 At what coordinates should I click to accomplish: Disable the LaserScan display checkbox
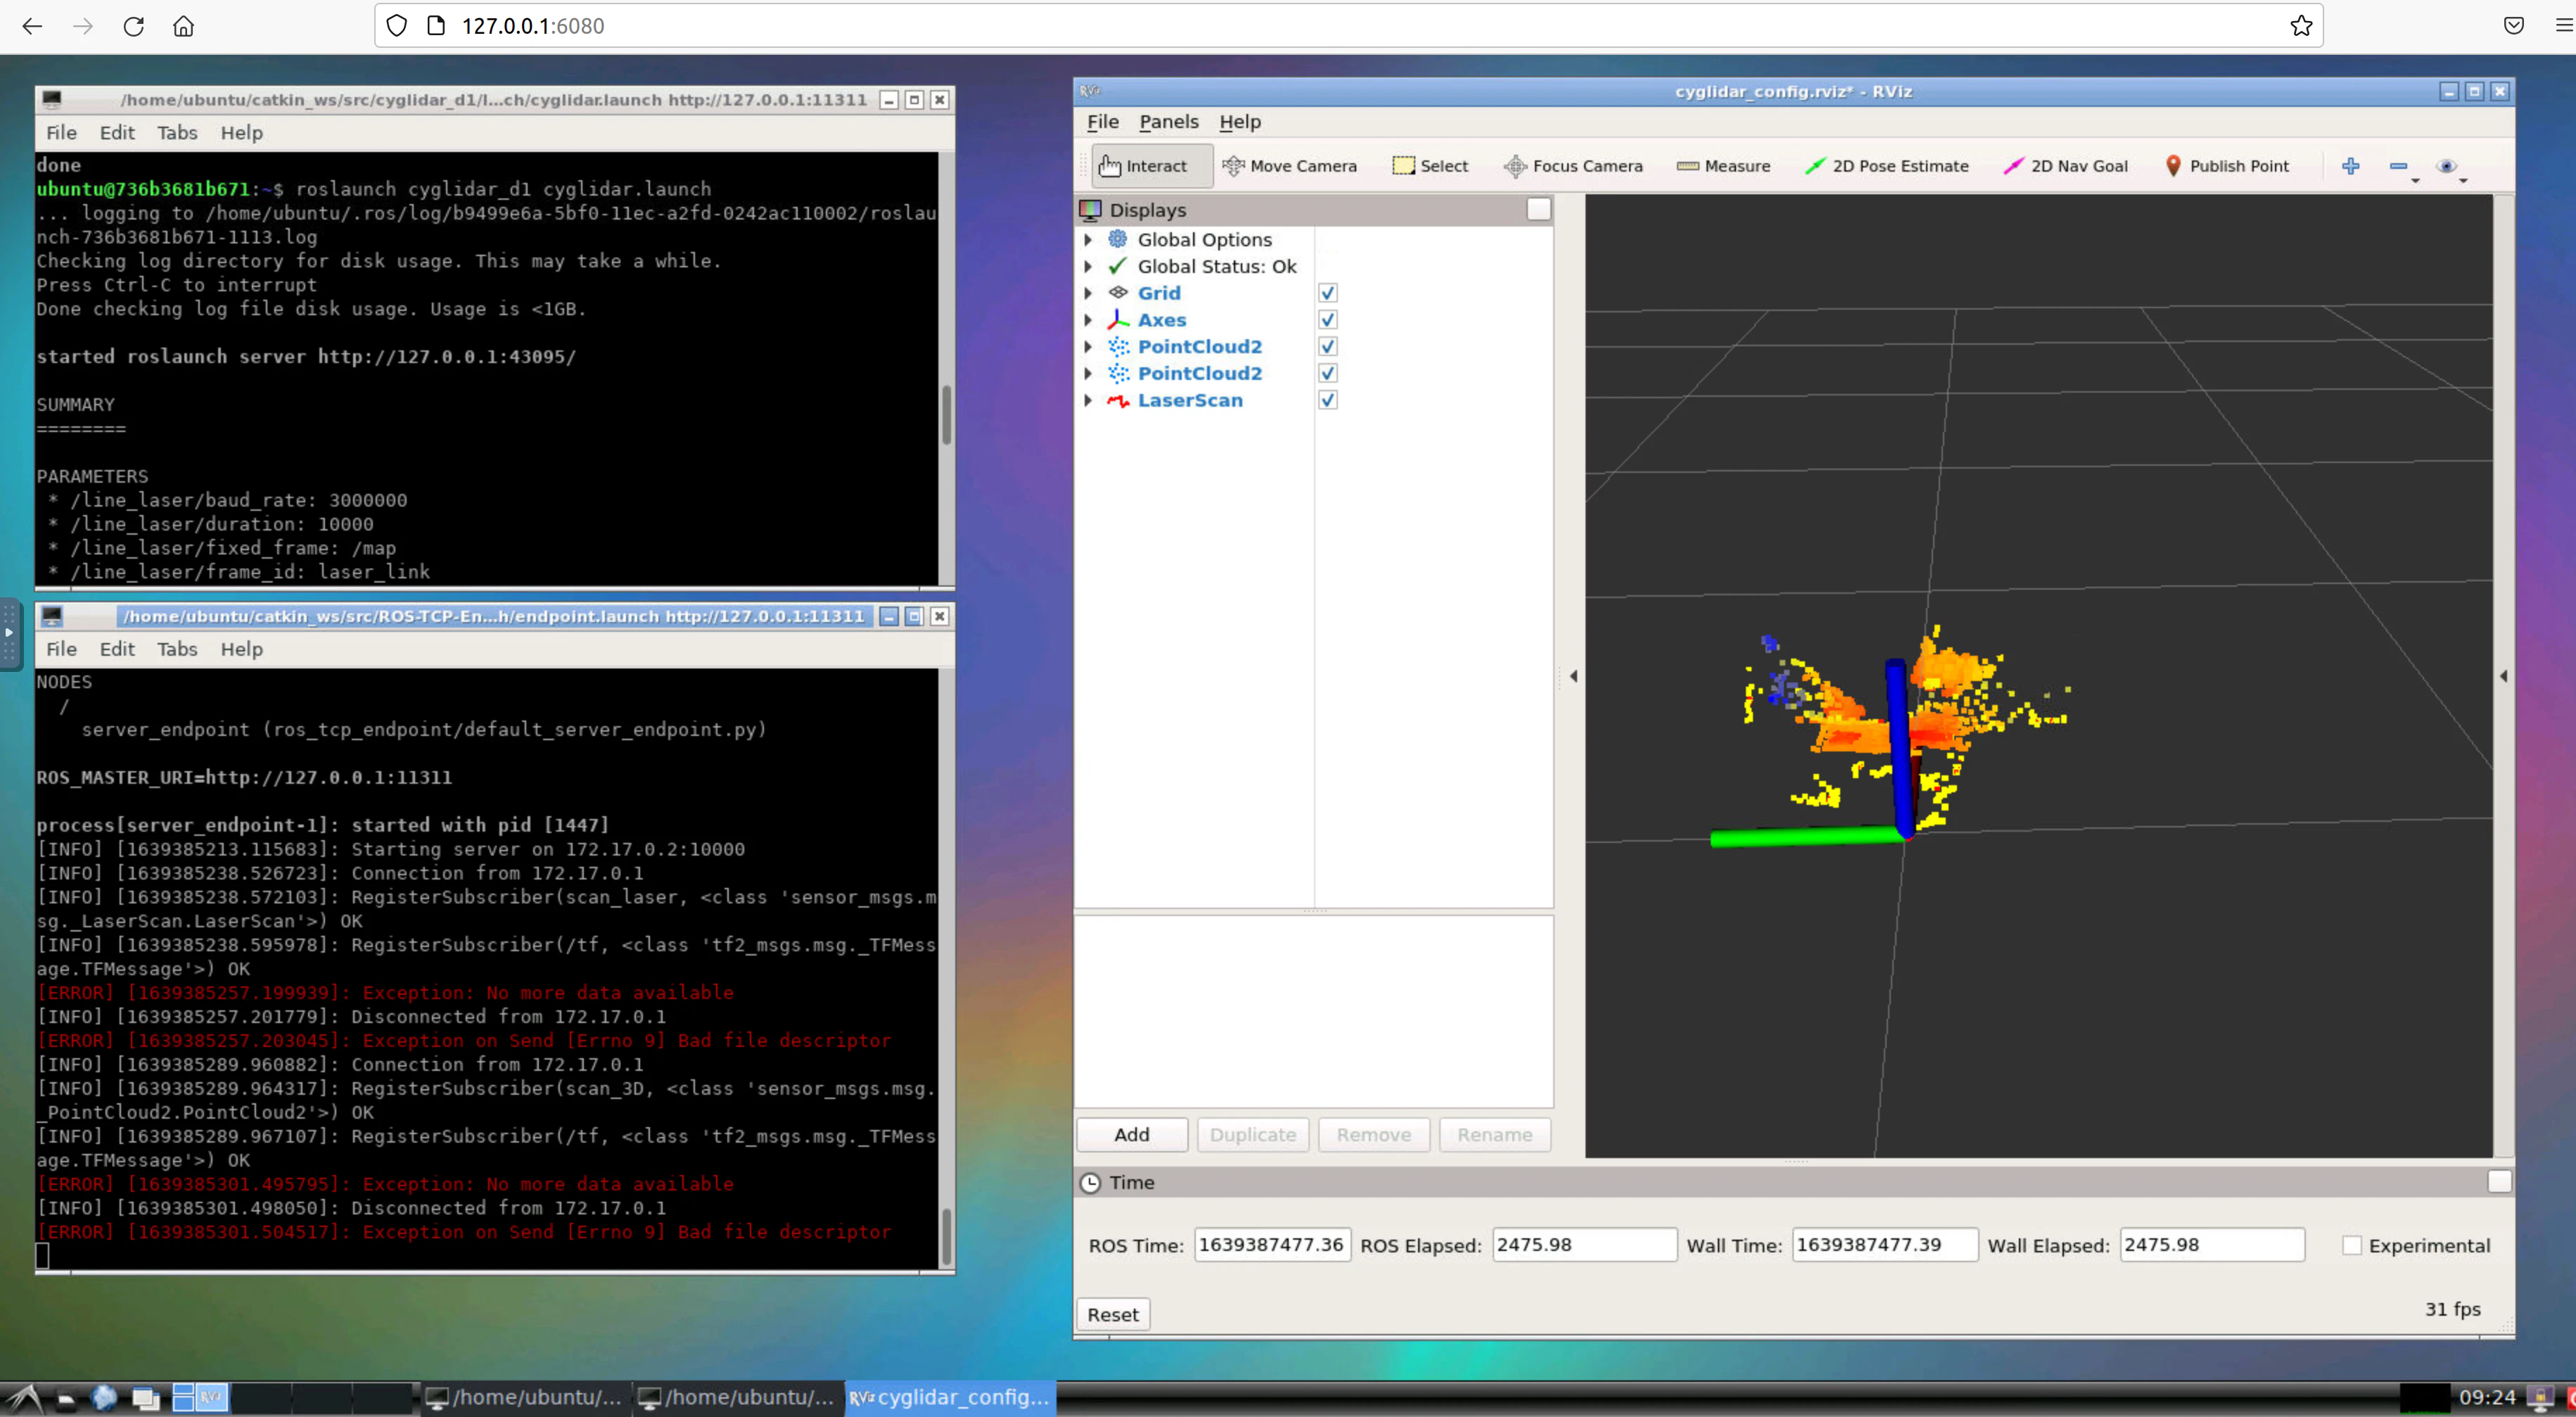click(x=1327, y=400)
